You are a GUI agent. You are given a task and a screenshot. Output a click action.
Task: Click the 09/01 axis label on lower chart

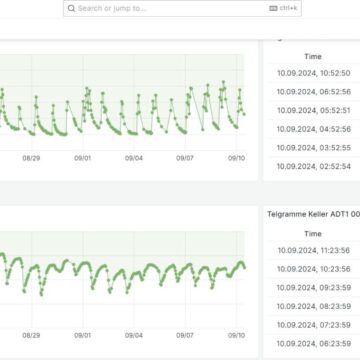tap(83, 335)
